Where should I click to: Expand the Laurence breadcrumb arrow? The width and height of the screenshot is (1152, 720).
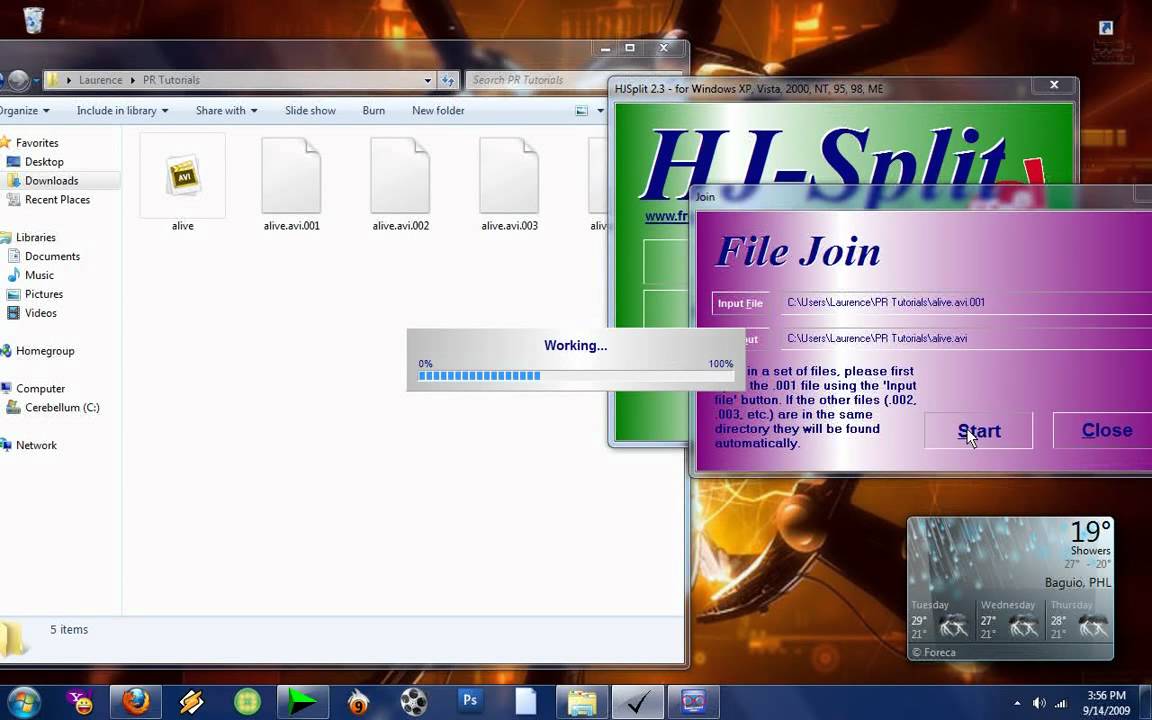[133, 80]
